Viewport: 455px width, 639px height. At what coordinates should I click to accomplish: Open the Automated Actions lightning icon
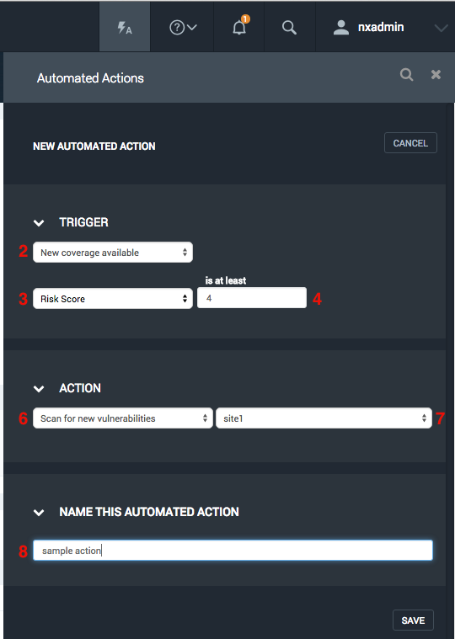(x=125, y=28)
